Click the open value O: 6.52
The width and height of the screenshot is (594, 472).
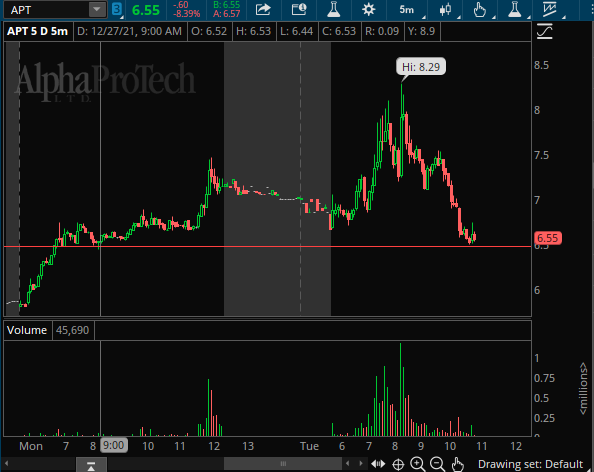[209, 31]
